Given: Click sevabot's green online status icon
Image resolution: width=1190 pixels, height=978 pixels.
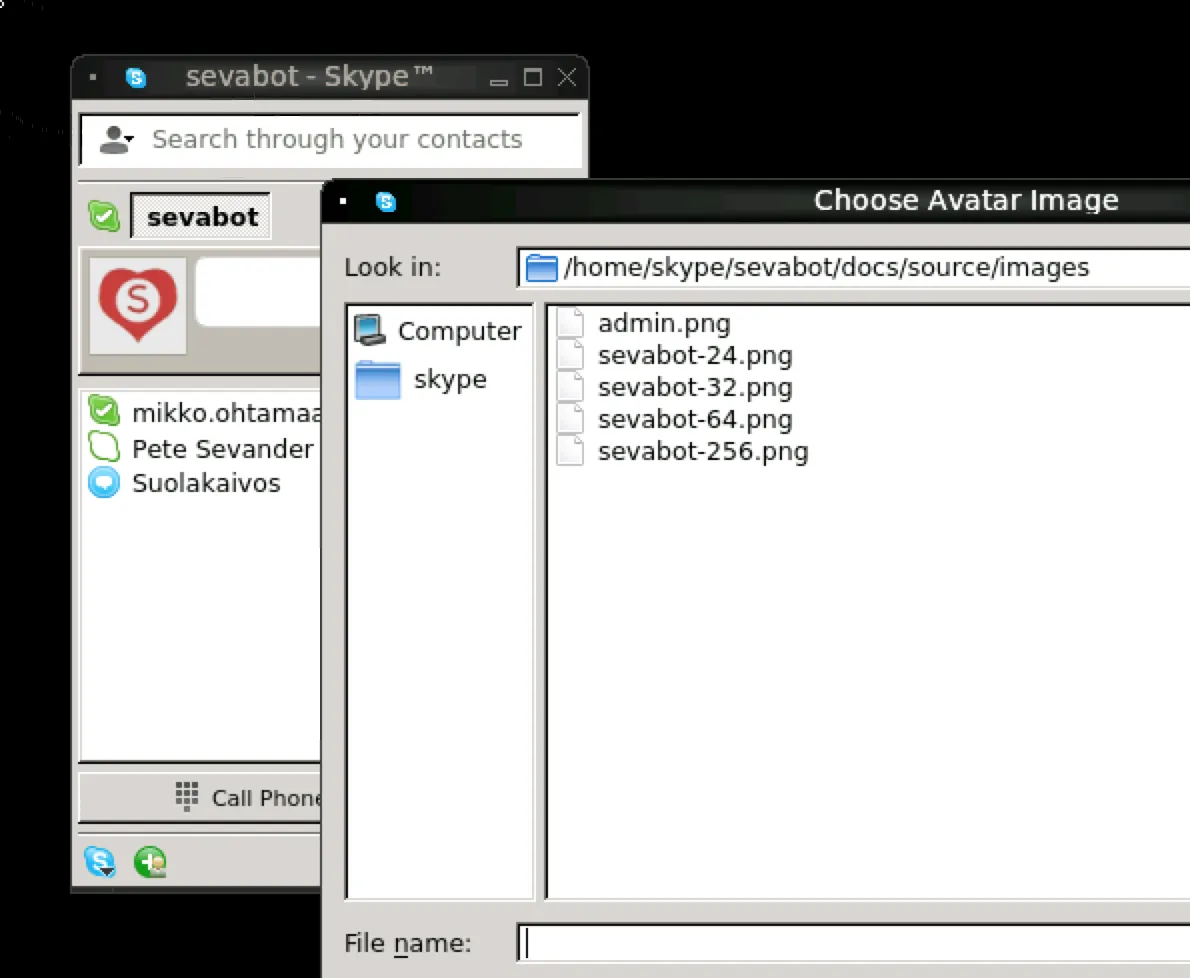Looking at the screenshot, I should 104,216.
